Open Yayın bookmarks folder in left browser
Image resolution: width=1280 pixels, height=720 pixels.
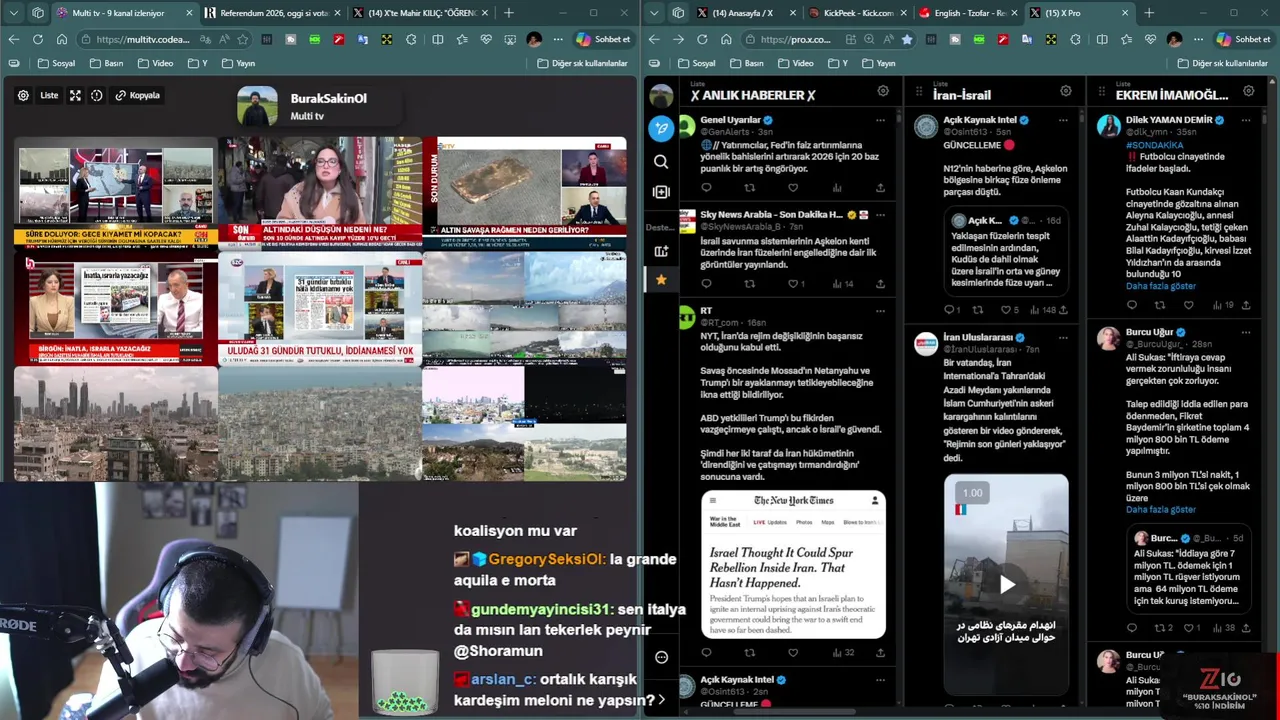238,63
